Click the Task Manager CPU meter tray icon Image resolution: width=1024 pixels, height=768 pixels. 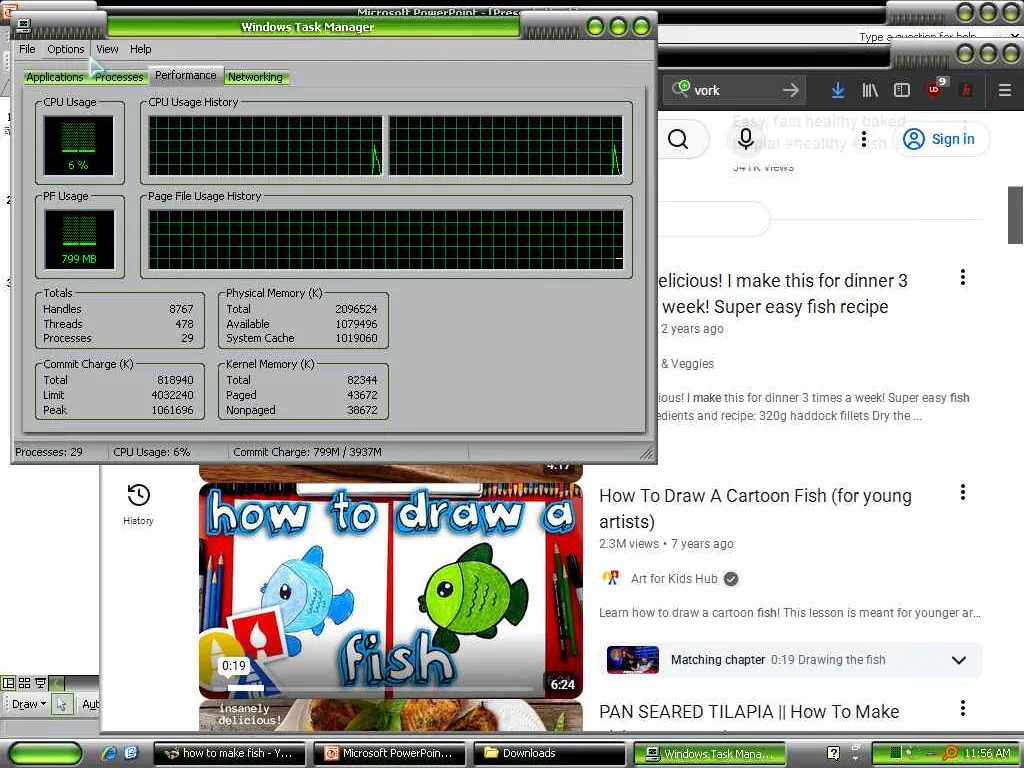[896, 753]
